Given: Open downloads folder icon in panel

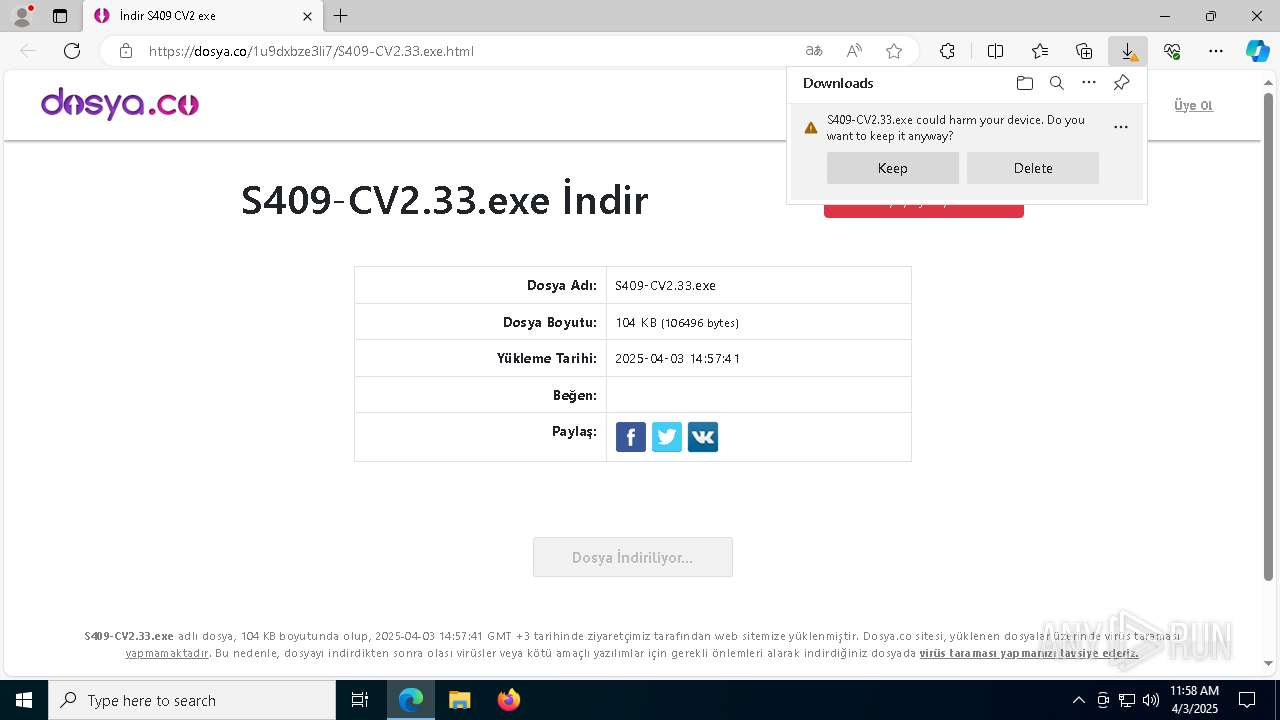Looking at the screenshot, I should [x=1025, y=83].
